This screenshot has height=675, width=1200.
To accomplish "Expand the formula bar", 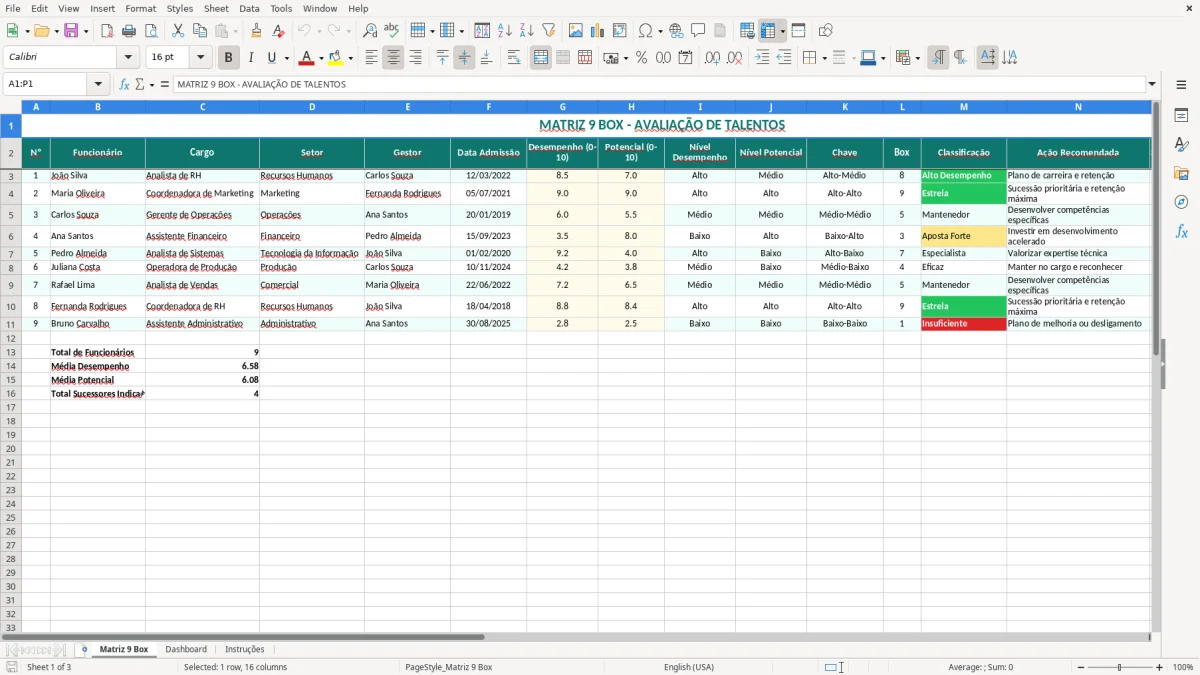I will coord(1152,85).
